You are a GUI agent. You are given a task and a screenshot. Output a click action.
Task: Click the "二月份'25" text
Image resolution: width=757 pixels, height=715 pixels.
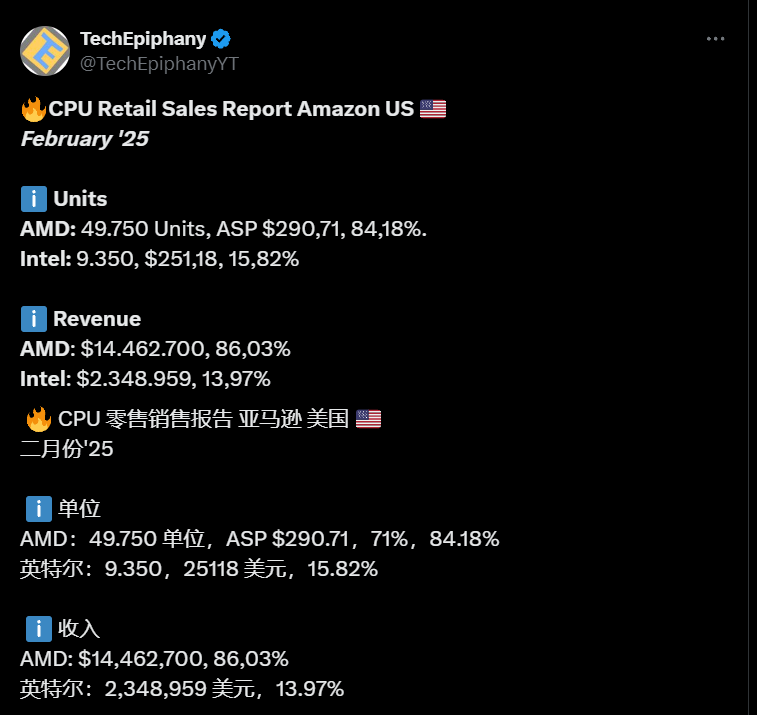click(67, 449)
